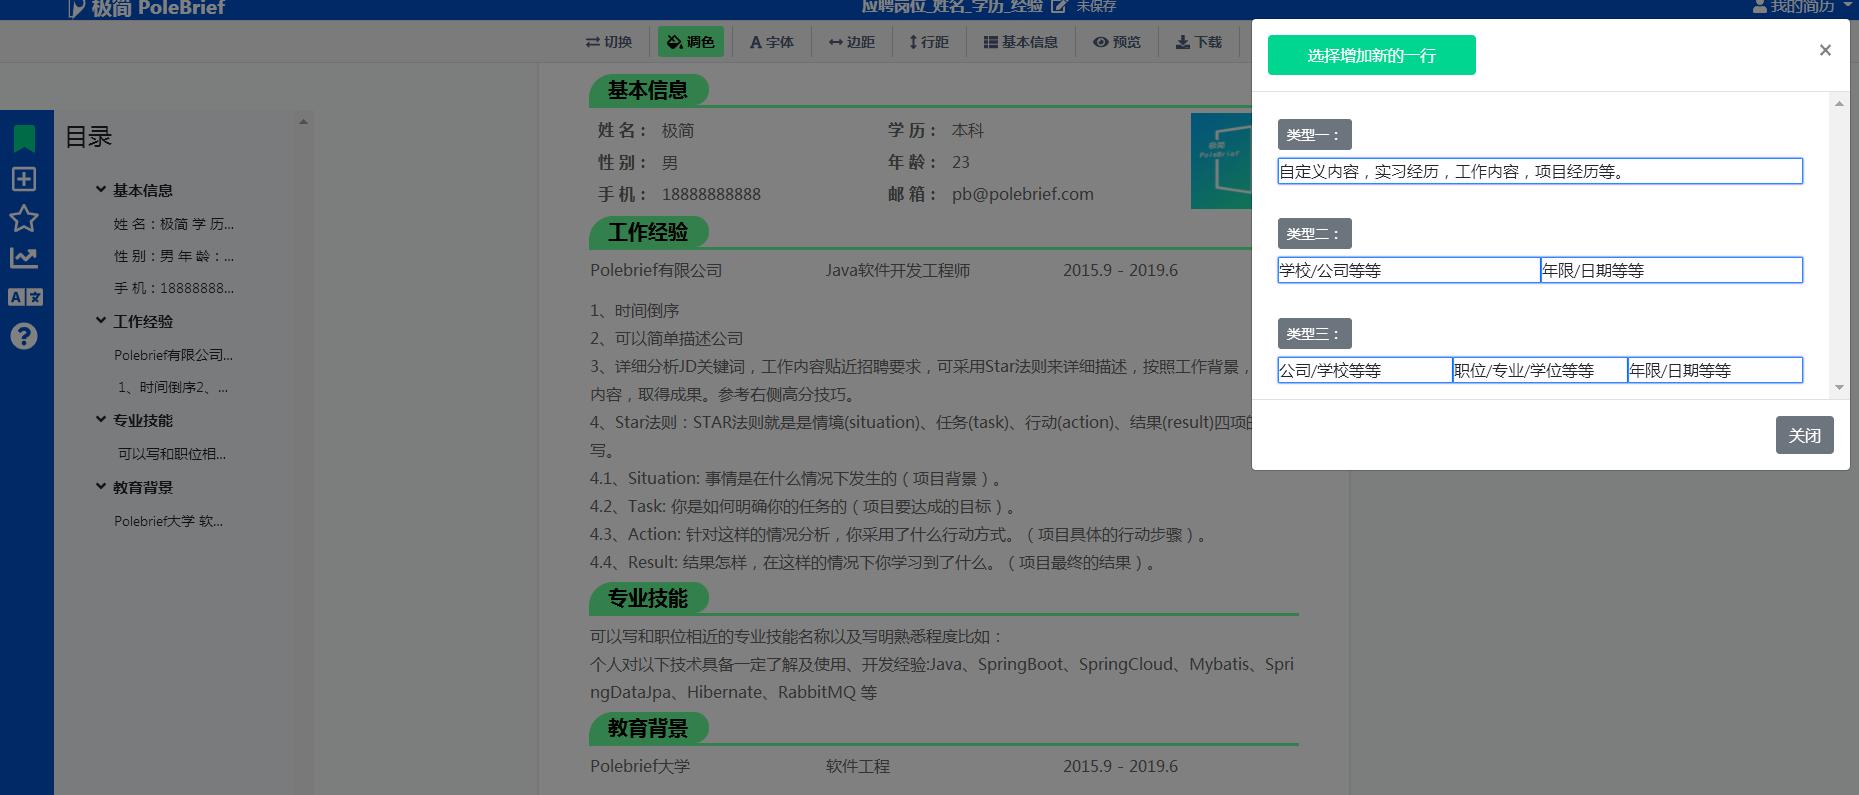
Task: Click the translate language sidebar icon
Action: [x=25, y=297]
